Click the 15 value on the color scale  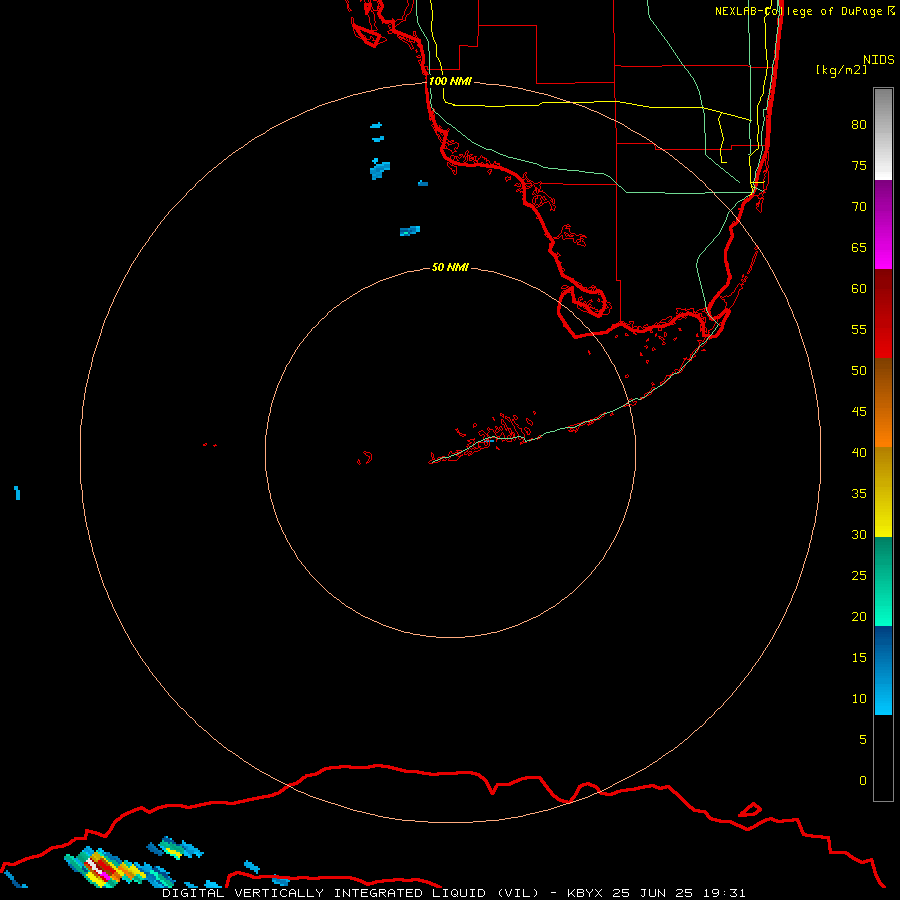(859, 658)
